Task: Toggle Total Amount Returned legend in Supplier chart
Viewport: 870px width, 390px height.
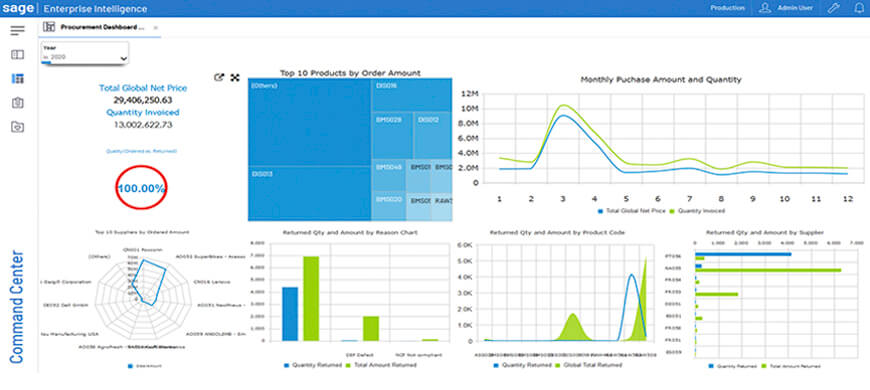Action: click(791, 366)
